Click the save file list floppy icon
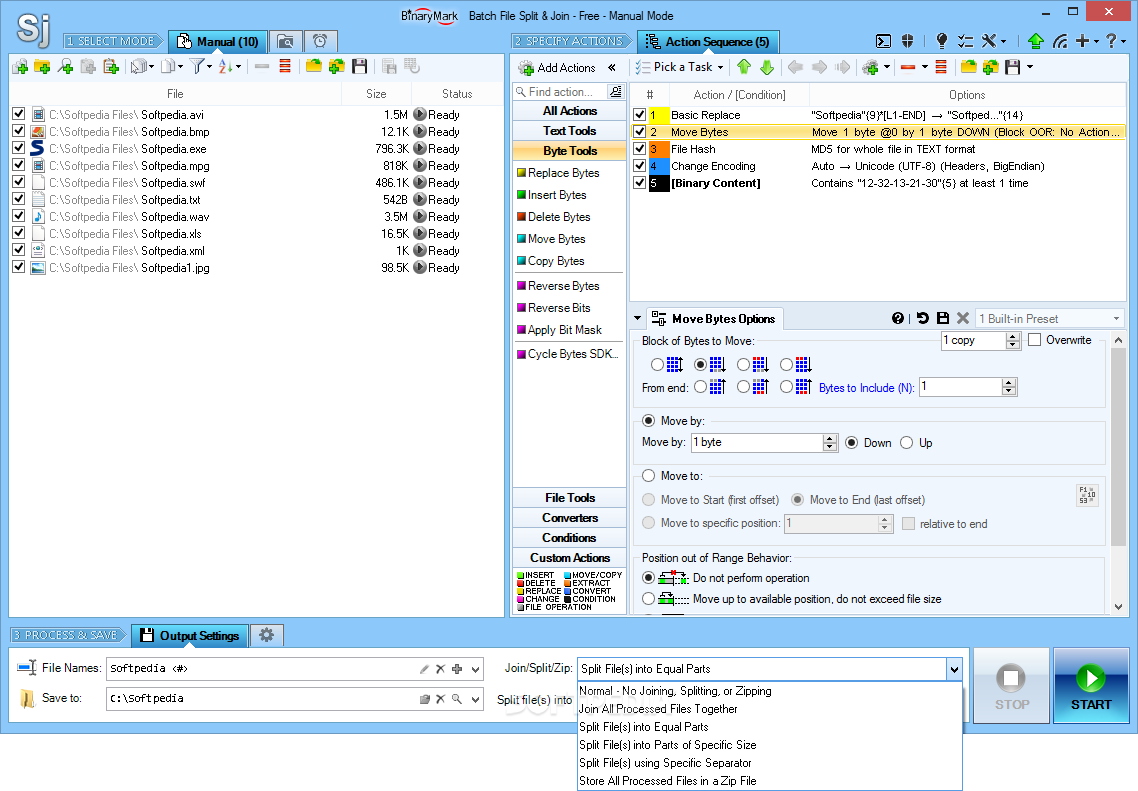The height and width of the screenshot is (791, 1138). point(359,67)
